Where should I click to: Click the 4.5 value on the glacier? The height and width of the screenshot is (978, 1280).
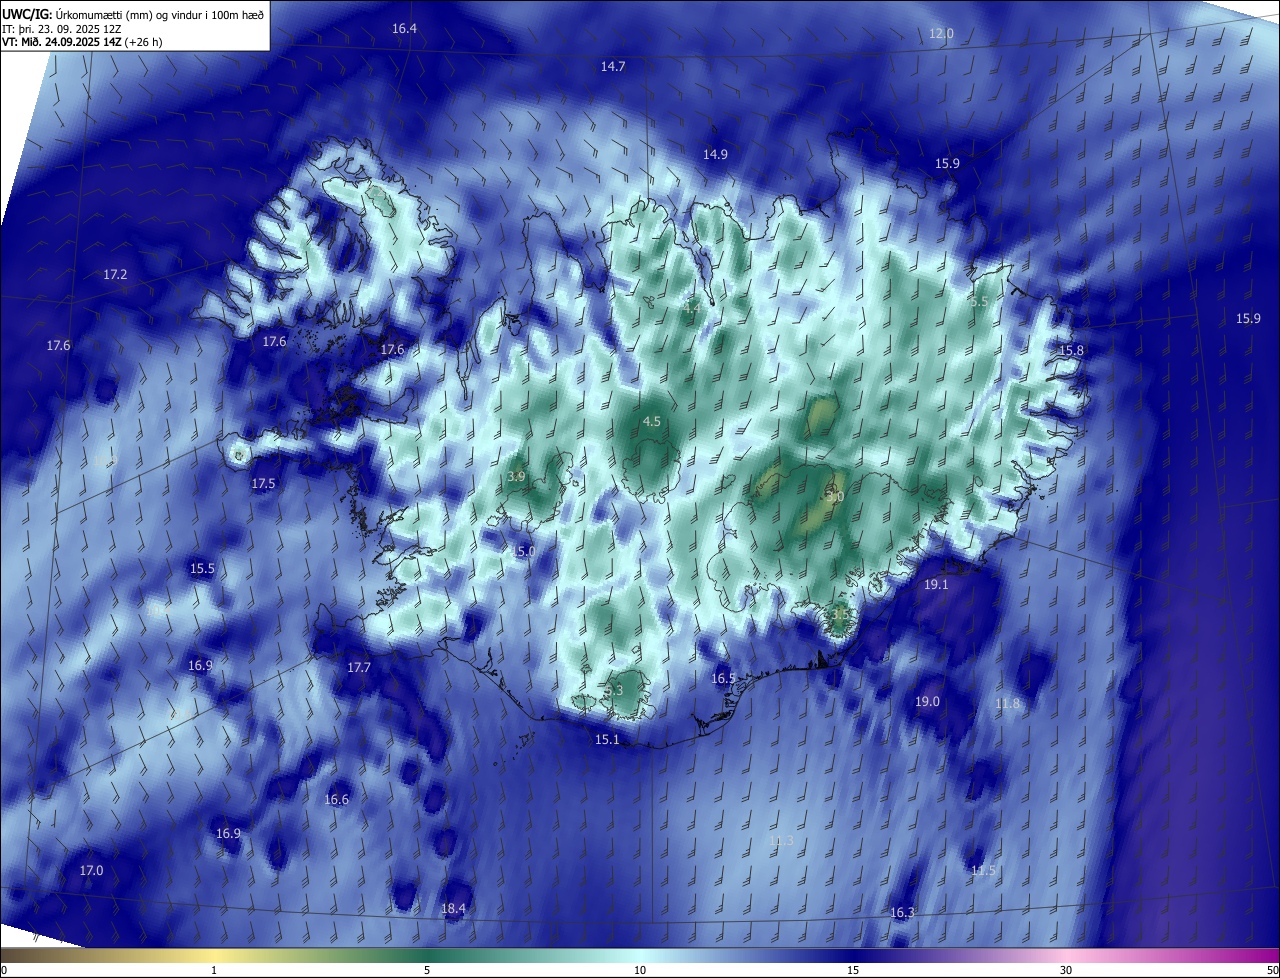652,422
